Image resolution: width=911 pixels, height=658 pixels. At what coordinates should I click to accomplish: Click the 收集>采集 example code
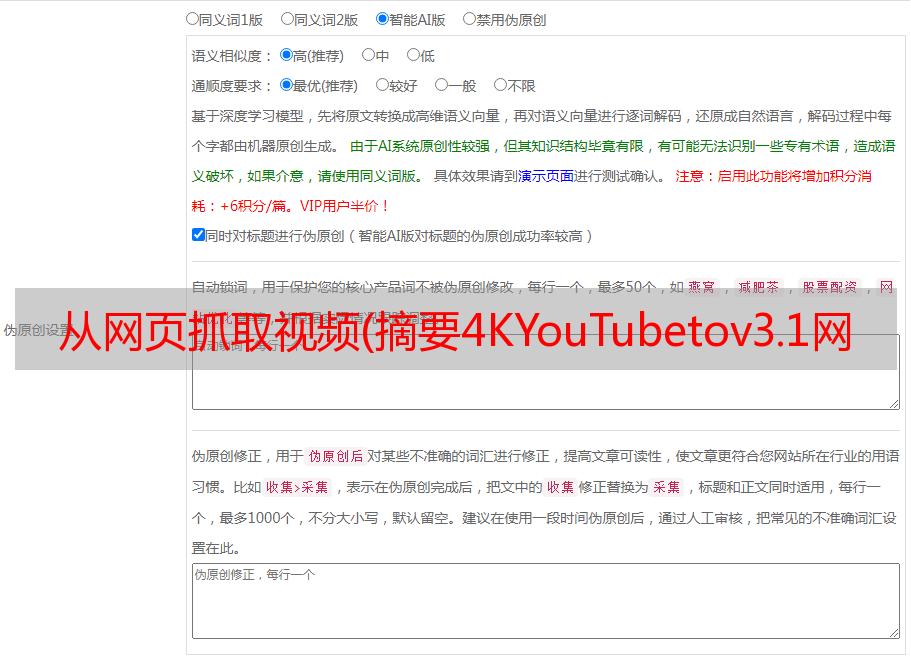[x=297, y=487]
